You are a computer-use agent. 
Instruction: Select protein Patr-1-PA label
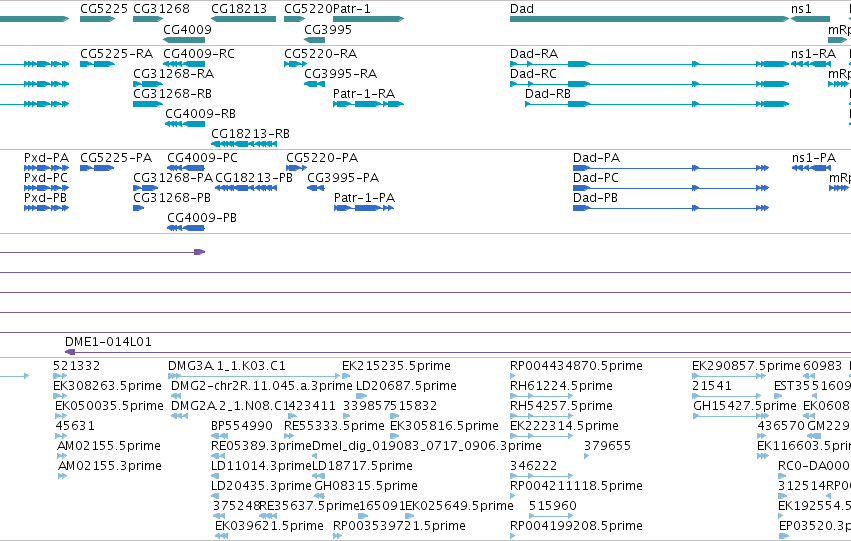[x=364, y=198]
